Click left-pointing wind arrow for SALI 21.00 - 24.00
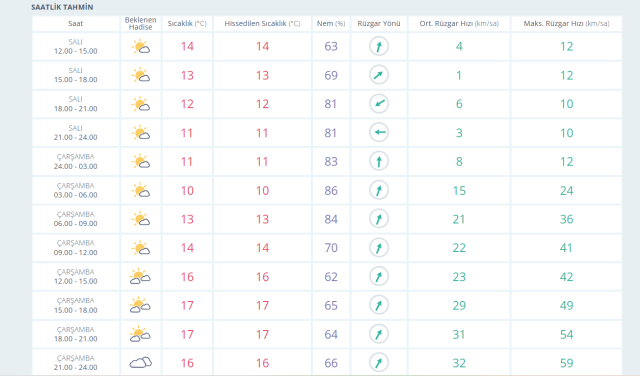Image resolution: width=640 pixels, height=376 pixels. coord(379,132)
